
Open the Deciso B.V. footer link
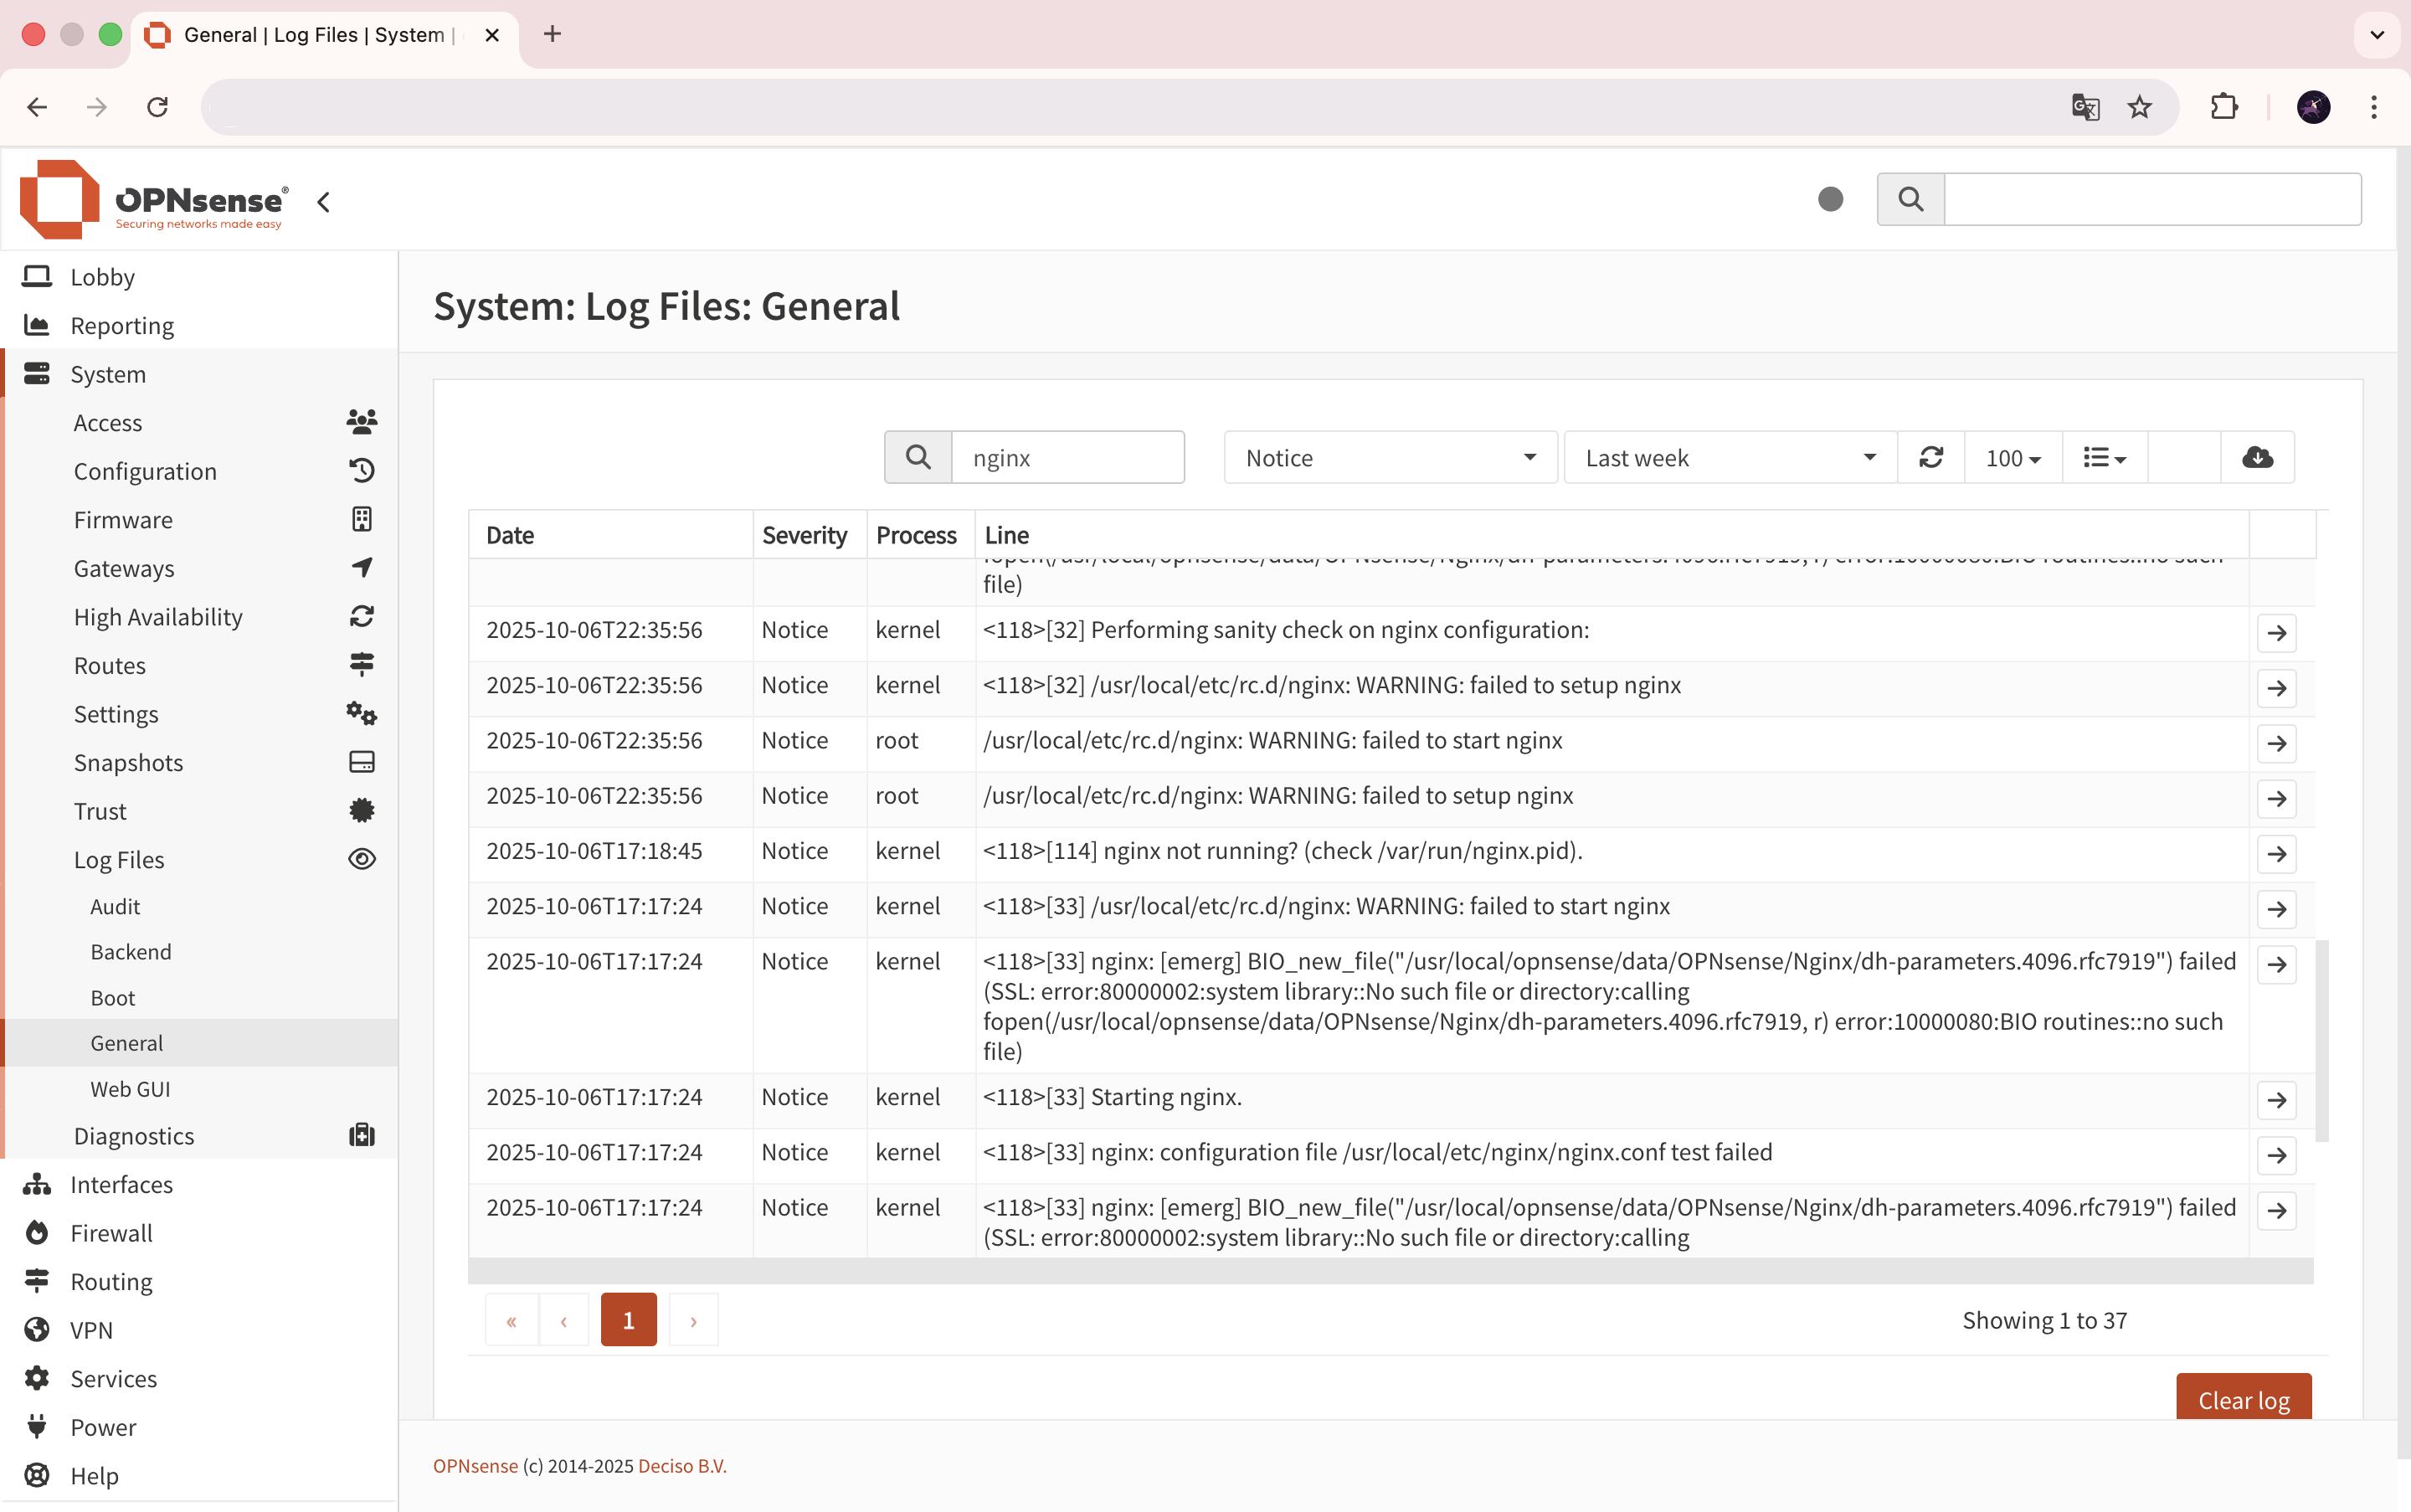[x=682, y=1465]
